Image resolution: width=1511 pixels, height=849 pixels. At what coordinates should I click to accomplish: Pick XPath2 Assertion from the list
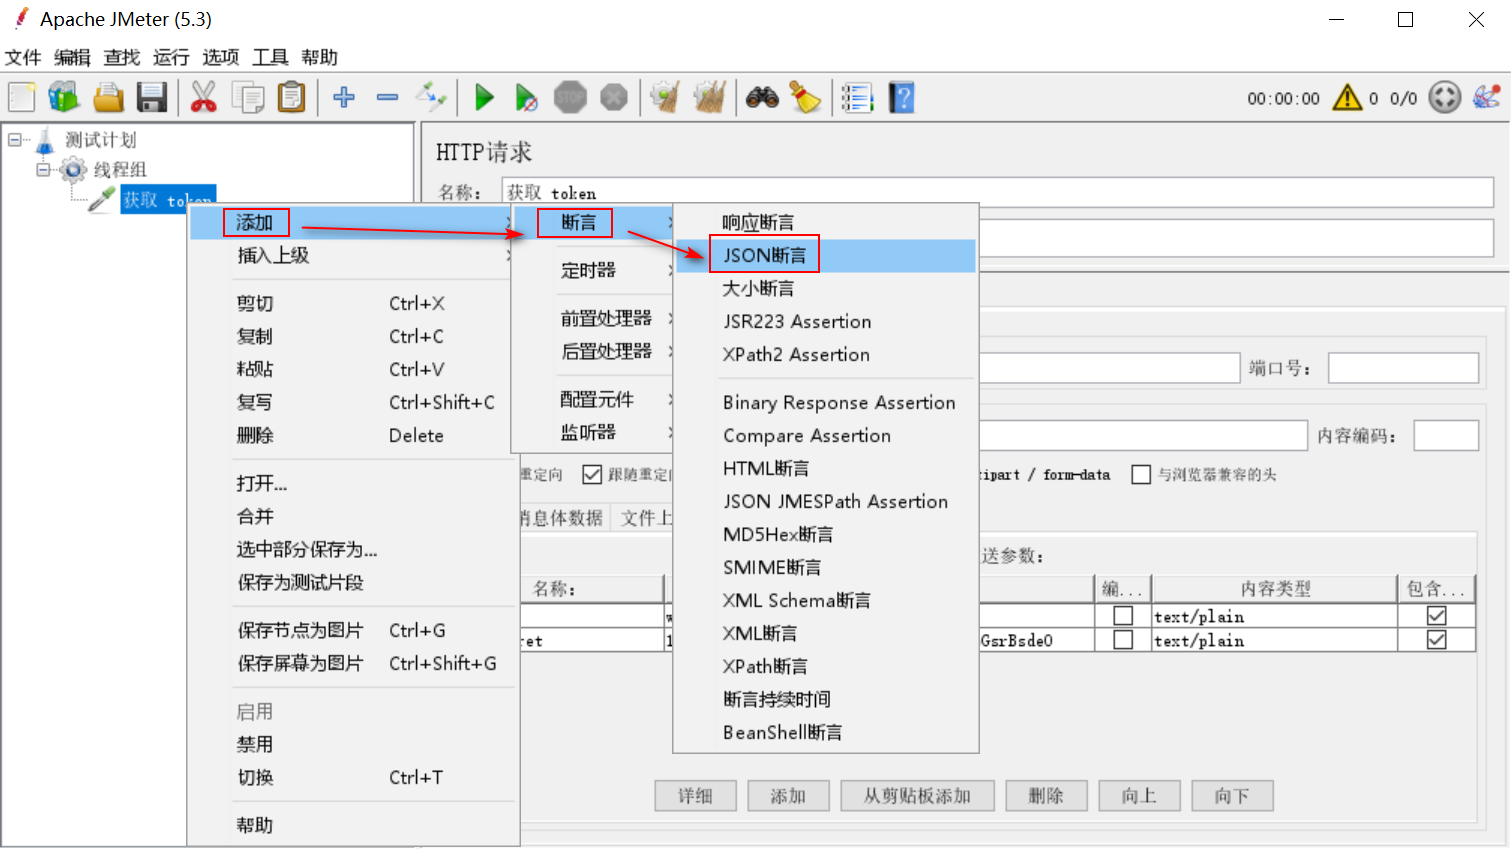pyautogui.click(x=825, y=354)
